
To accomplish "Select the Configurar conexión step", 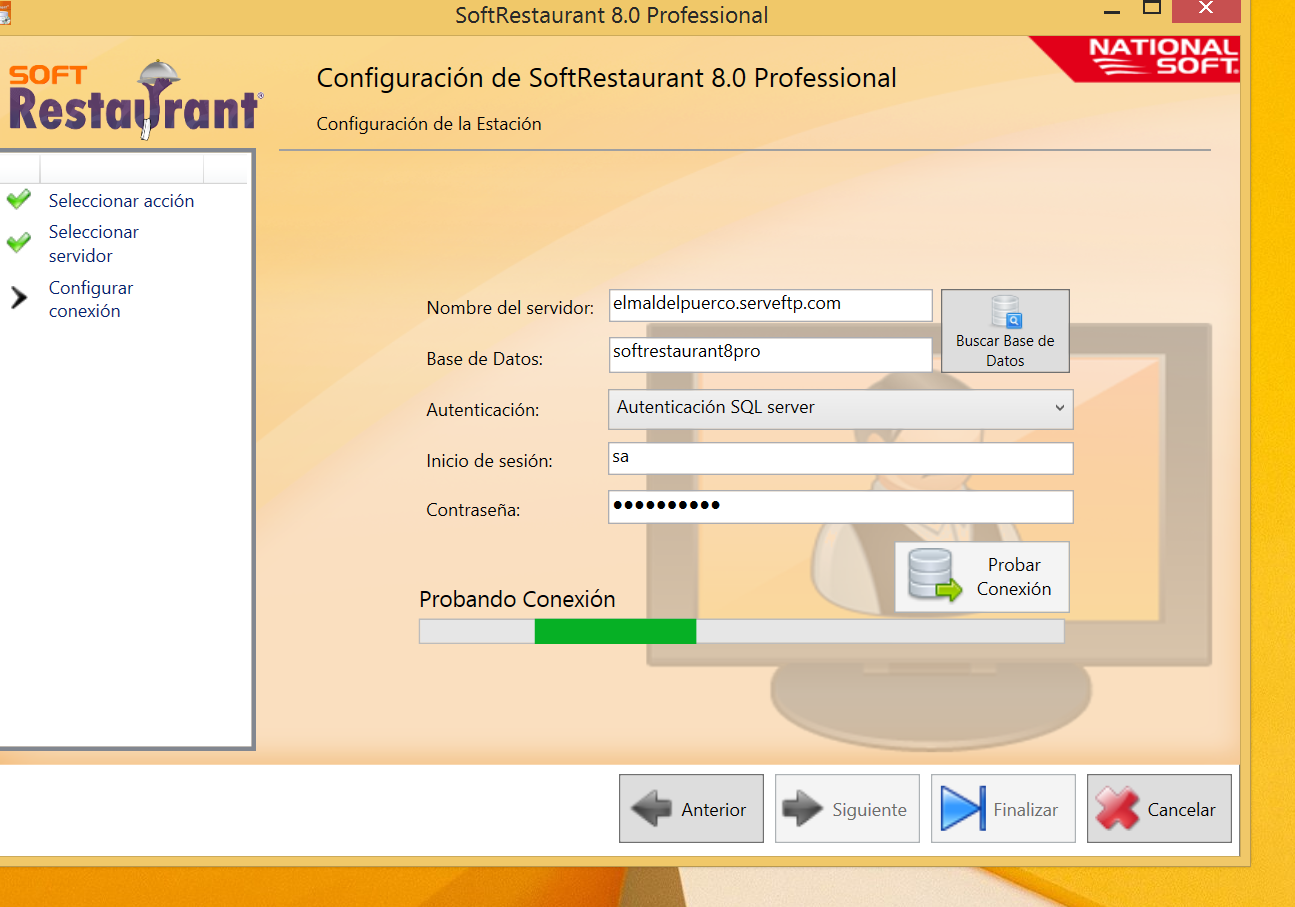I will (x=91, y=299).
